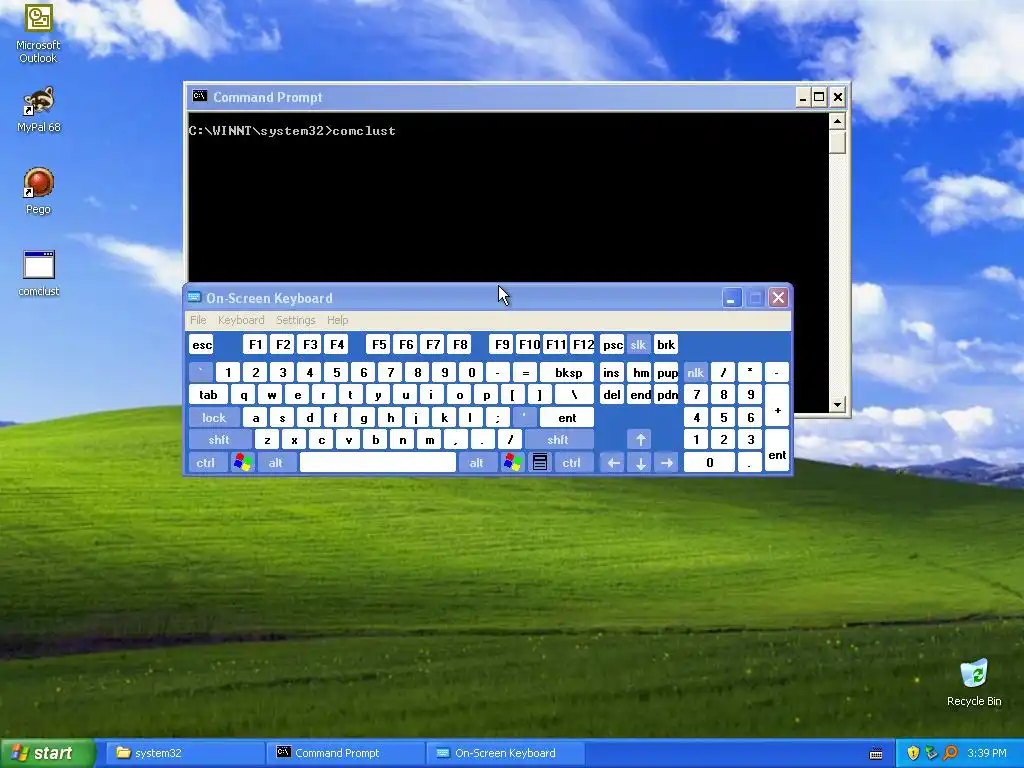Screen dimensions: 1024x768
Task: Open the Keyboard menu
Action: [241, 320]
